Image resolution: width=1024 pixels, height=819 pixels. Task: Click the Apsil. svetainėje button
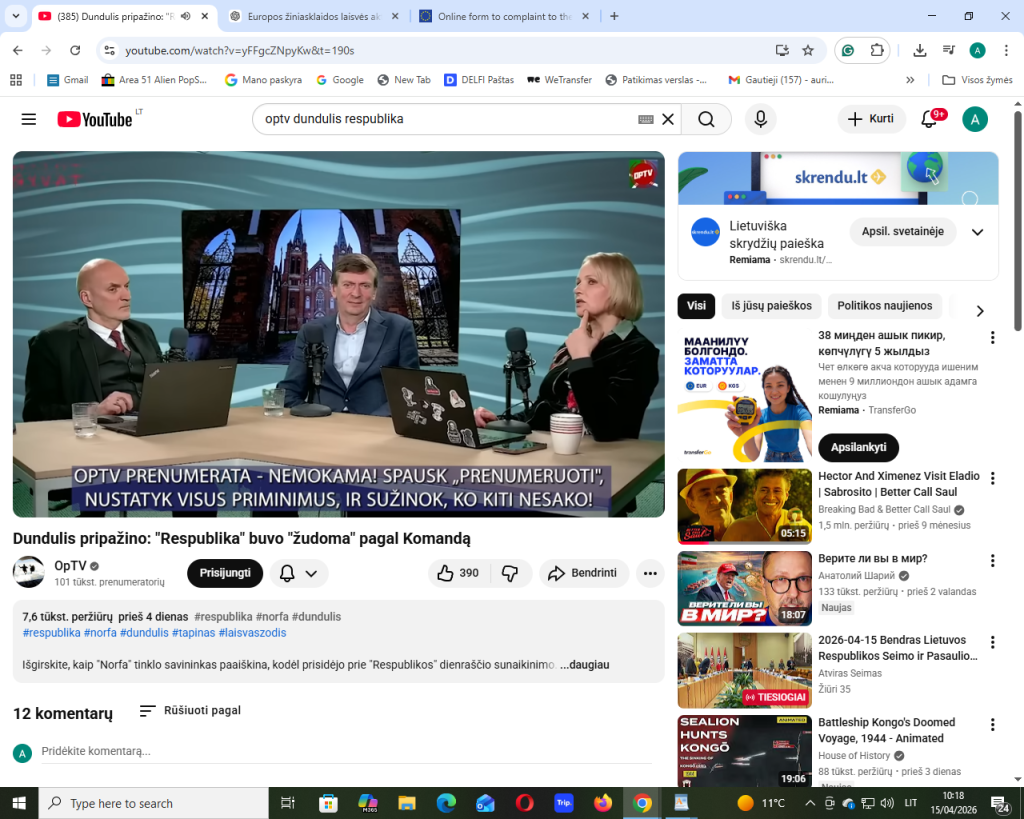tap(903, 231)
